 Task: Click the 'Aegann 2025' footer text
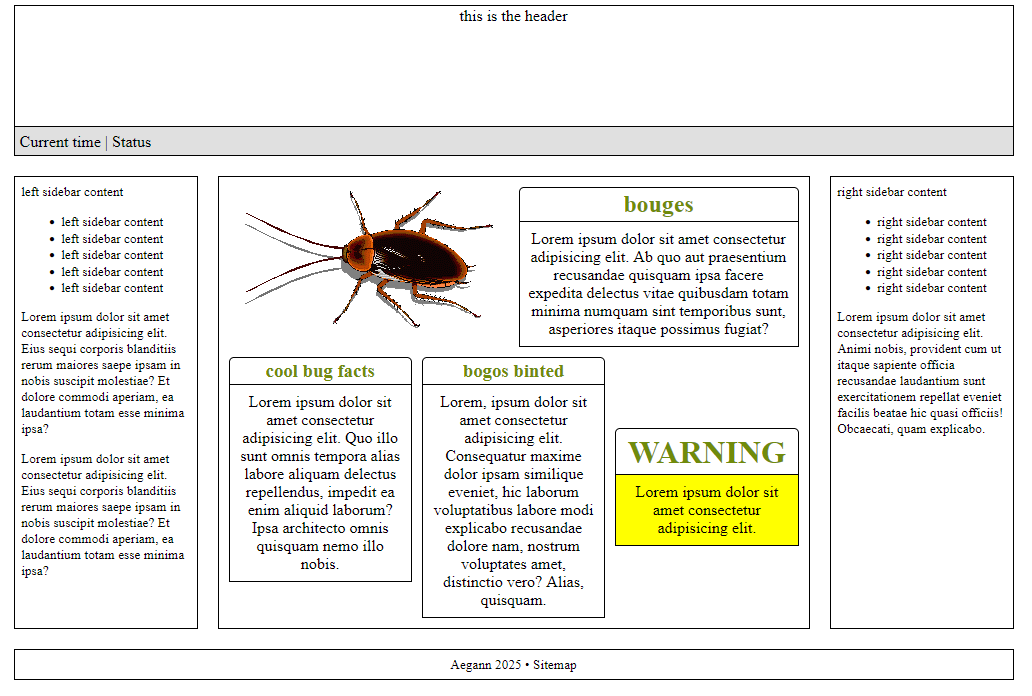click(x=486, y=665)
